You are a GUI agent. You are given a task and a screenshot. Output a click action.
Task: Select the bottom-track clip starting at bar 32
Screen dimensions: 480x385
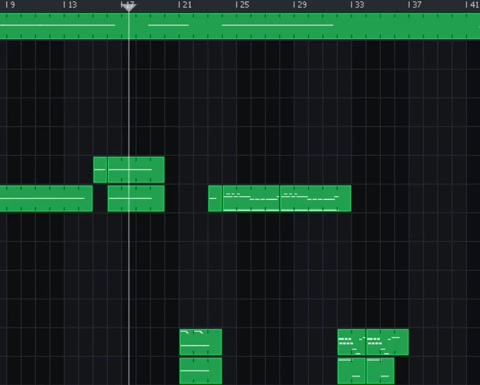352,371
